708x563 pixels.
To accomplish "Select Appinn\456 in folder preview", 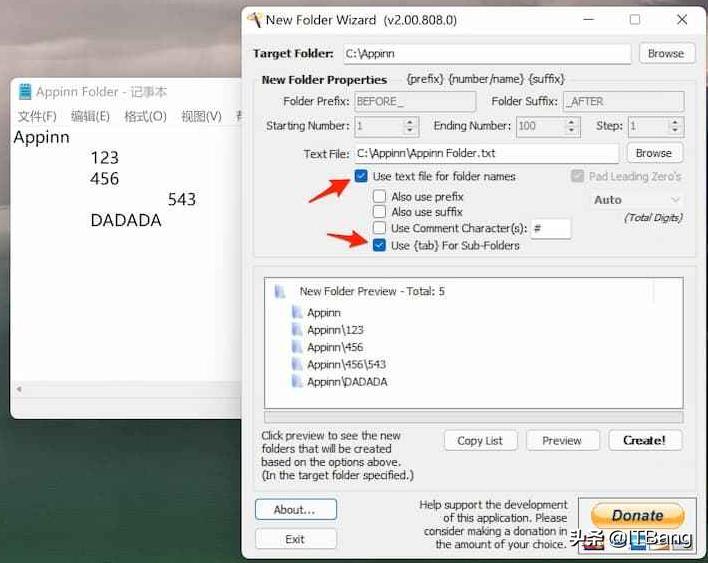I will pos(335,347).
